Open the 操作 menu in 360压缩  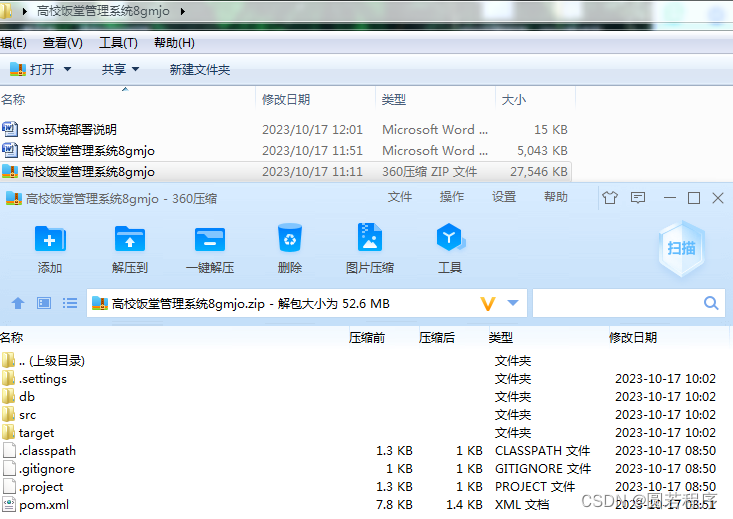452,197
